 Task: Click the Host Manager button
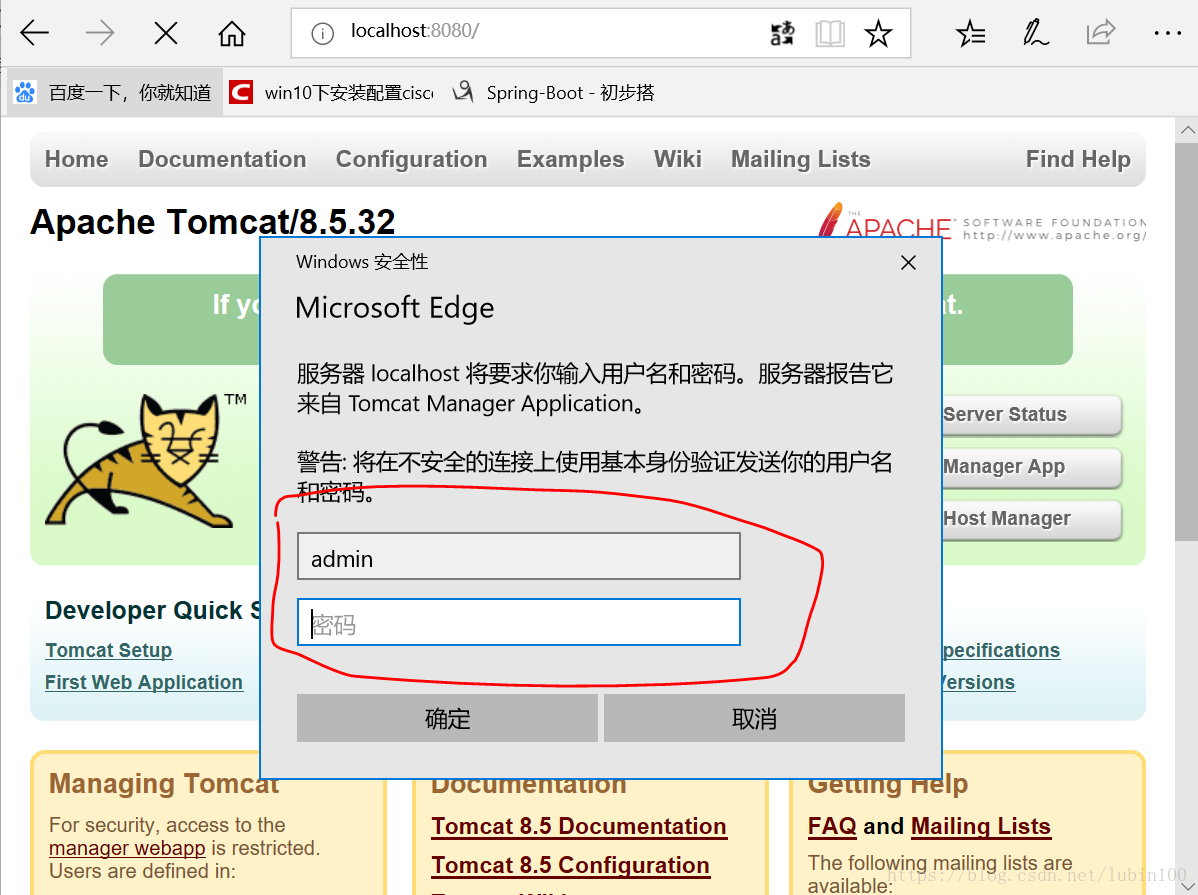click(1031, 518)
